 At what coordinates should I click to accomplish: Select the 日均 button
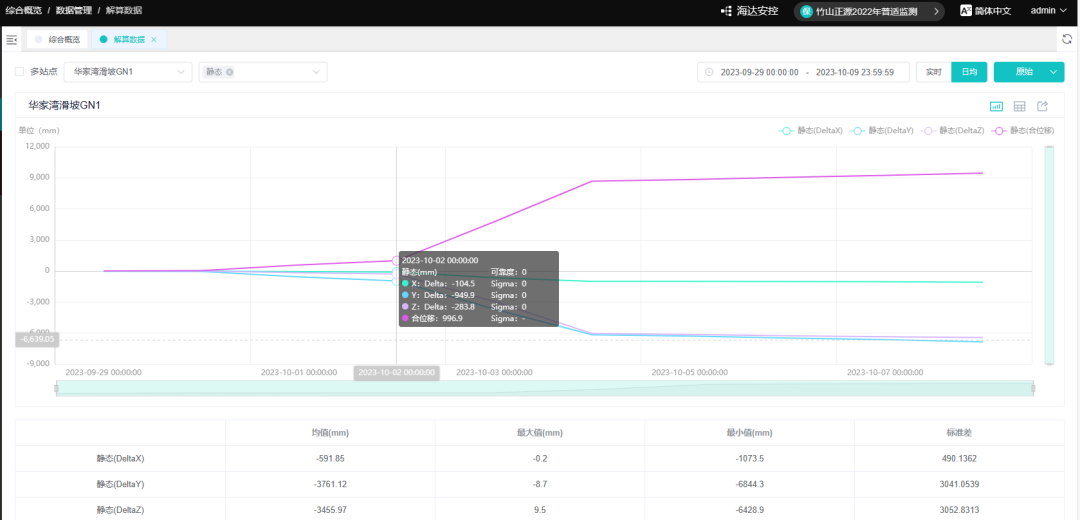969,72
